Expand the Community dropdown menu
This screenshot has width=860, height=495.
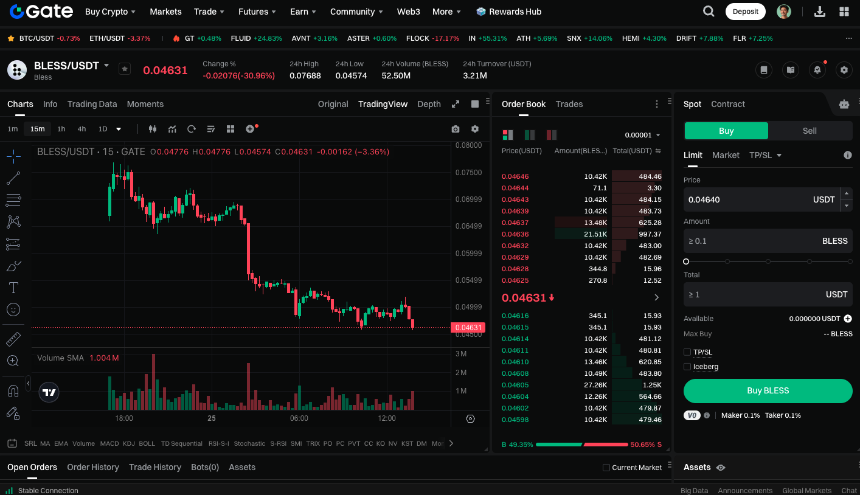[x=356, y=12]
